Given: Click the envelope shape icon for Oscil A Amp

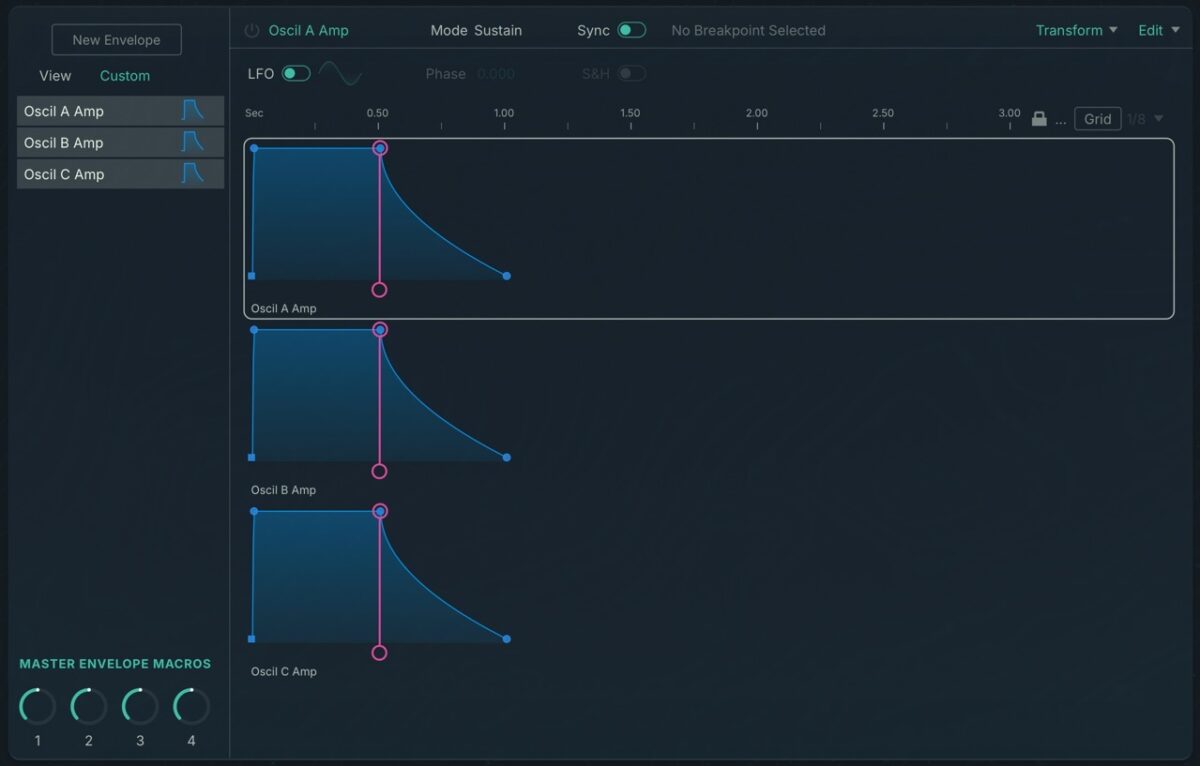Looking at the screenshot, I should 192,111.
